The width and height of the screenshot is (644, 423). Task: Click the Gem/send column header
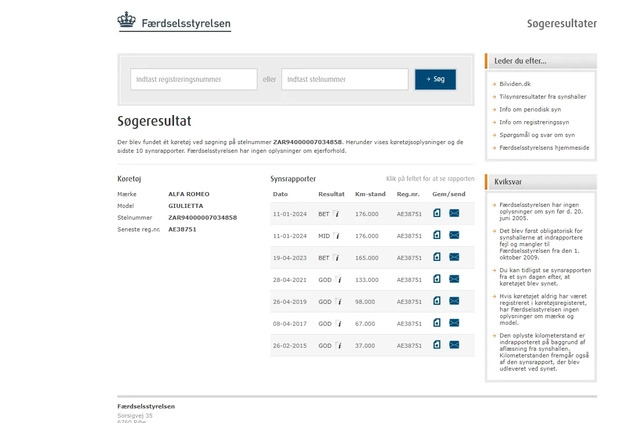coord(449,194)
